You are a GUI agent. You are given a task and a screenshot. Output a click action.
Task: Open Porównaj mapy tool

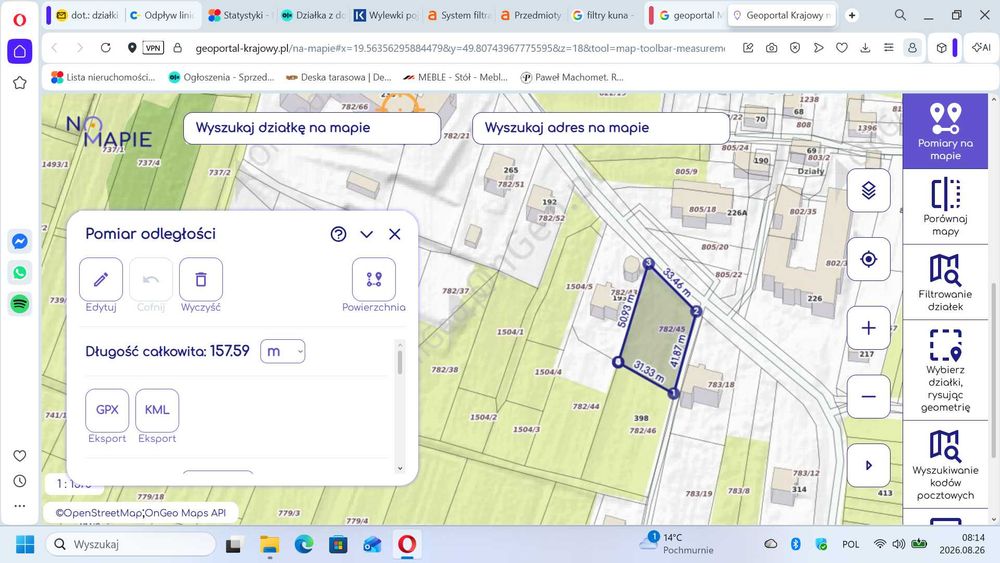(x=945, y=207)
